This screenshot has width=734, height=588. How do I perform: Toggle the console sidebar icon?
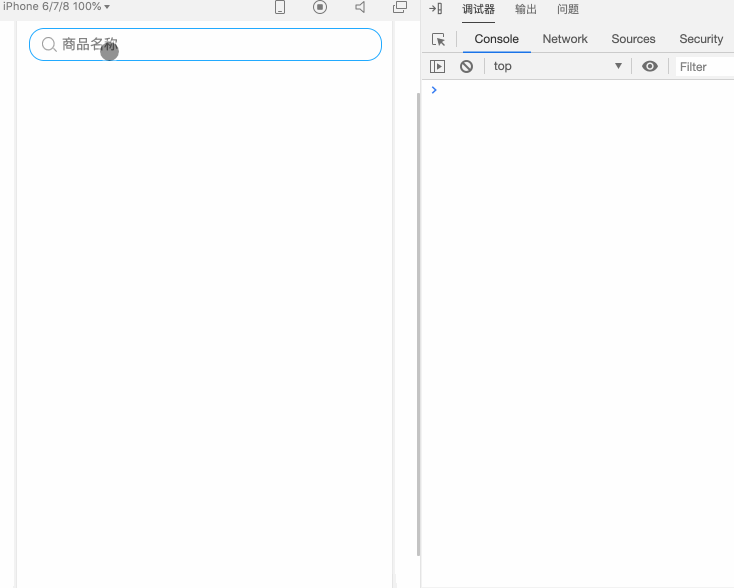pos(437,66)
